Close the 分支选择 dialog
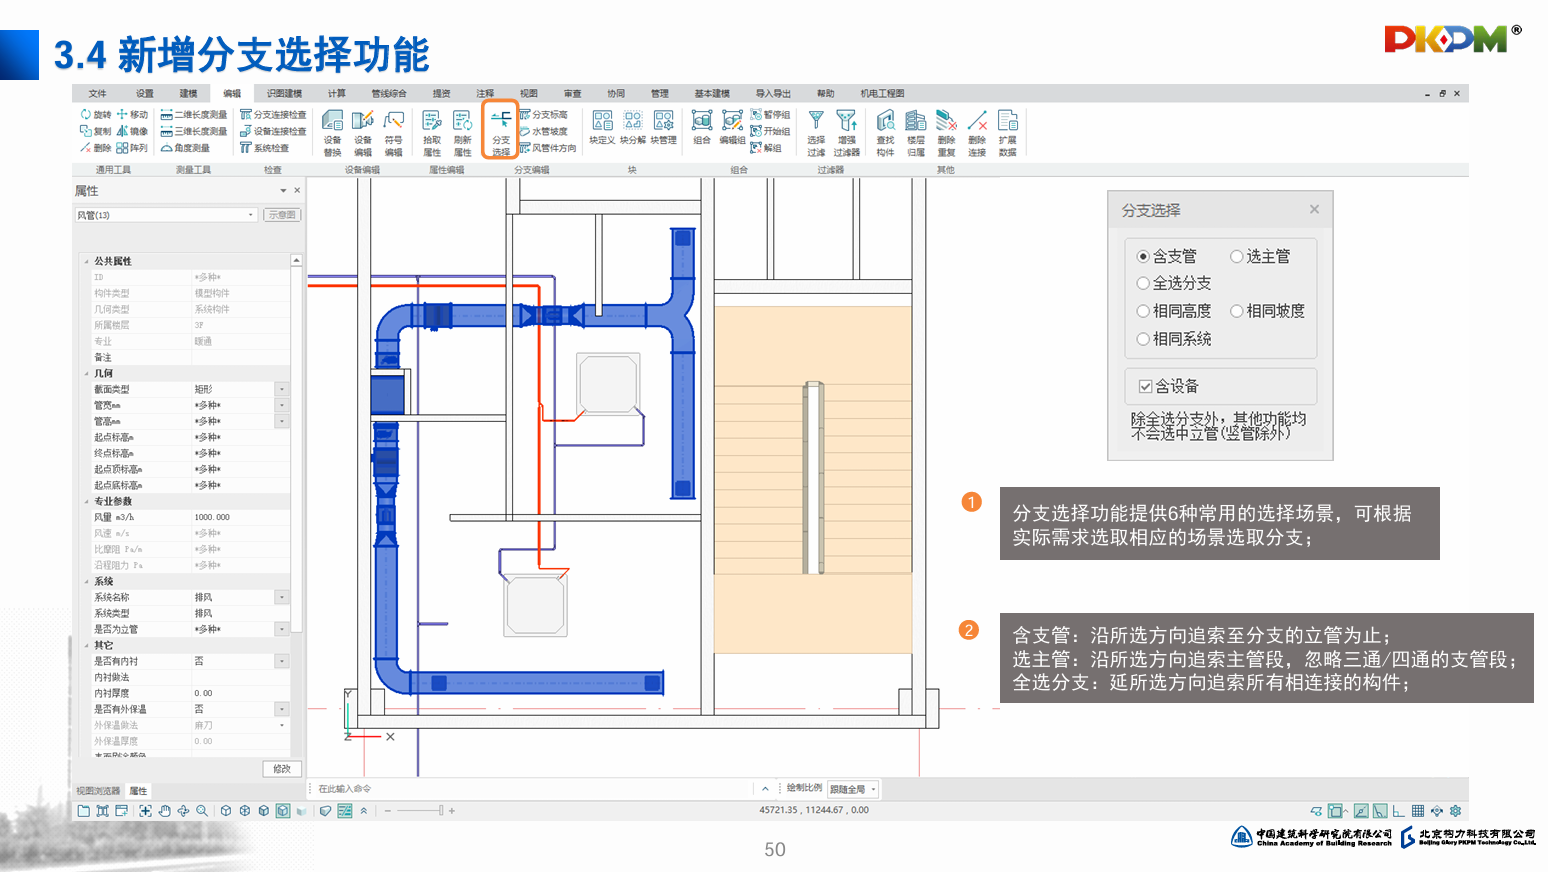Screen dimensions: 1548x872 point(1314,209)
